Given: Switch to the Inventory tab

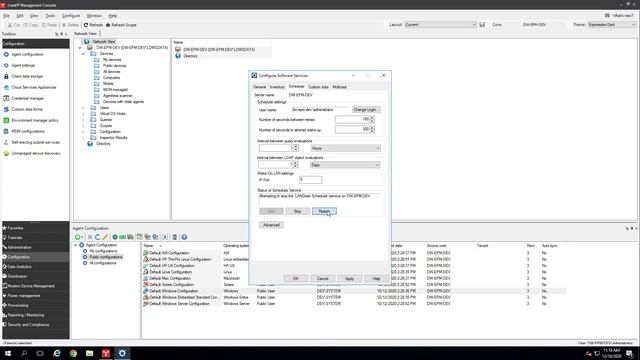Looking at the screenshot, I should 277,87.
